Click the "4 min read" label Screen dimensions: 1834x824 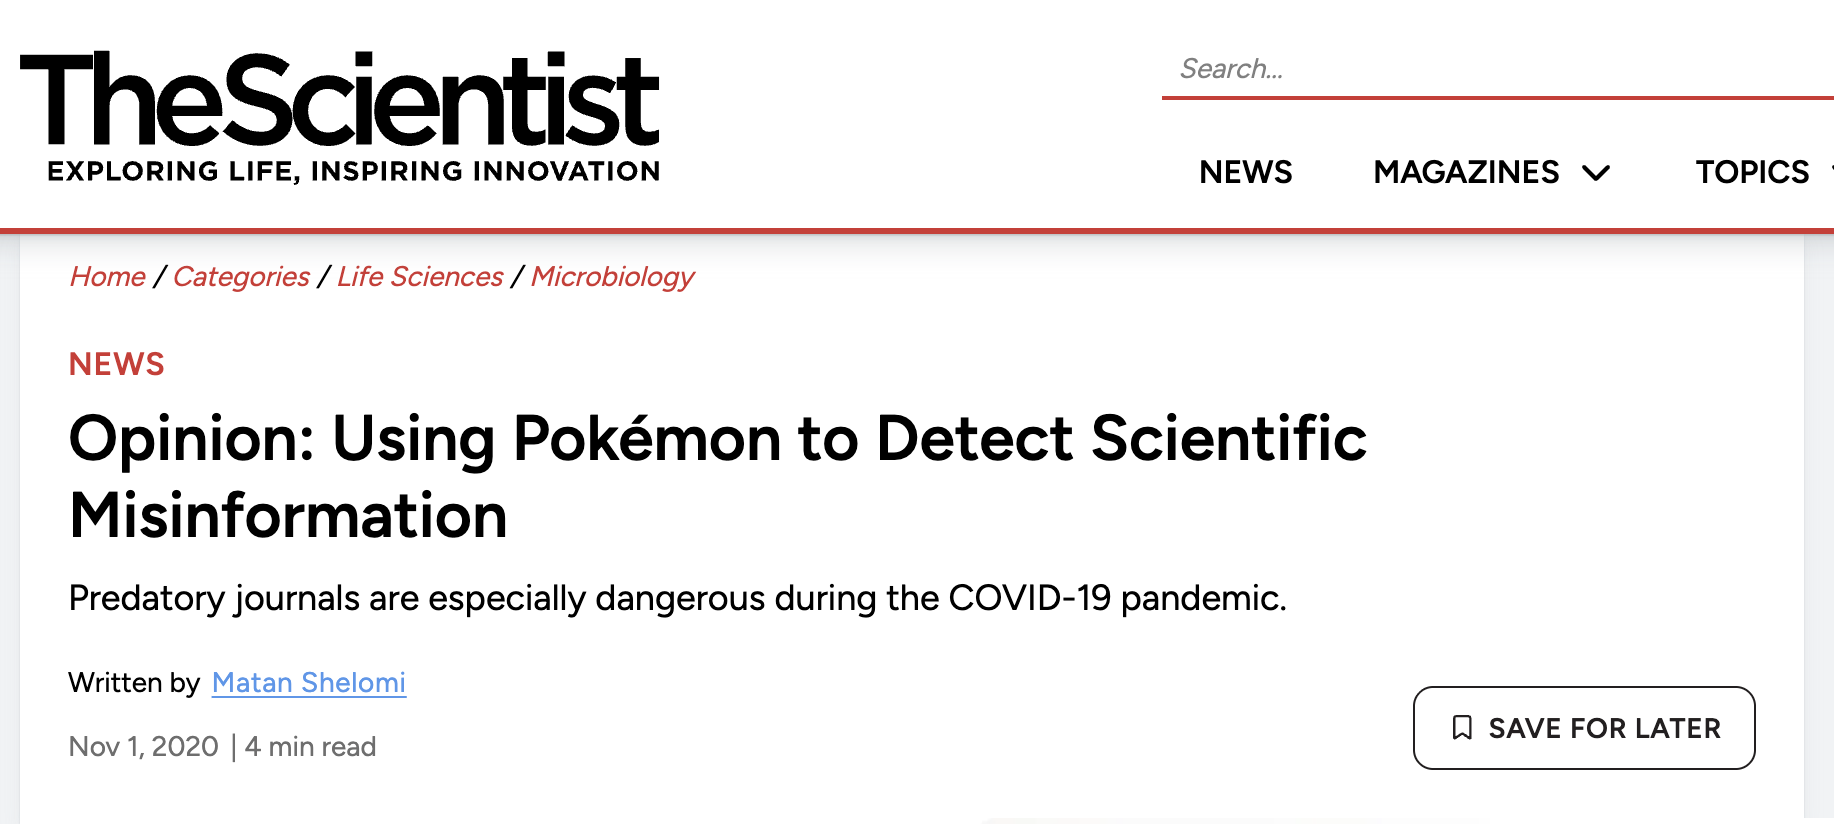(310, 747)
